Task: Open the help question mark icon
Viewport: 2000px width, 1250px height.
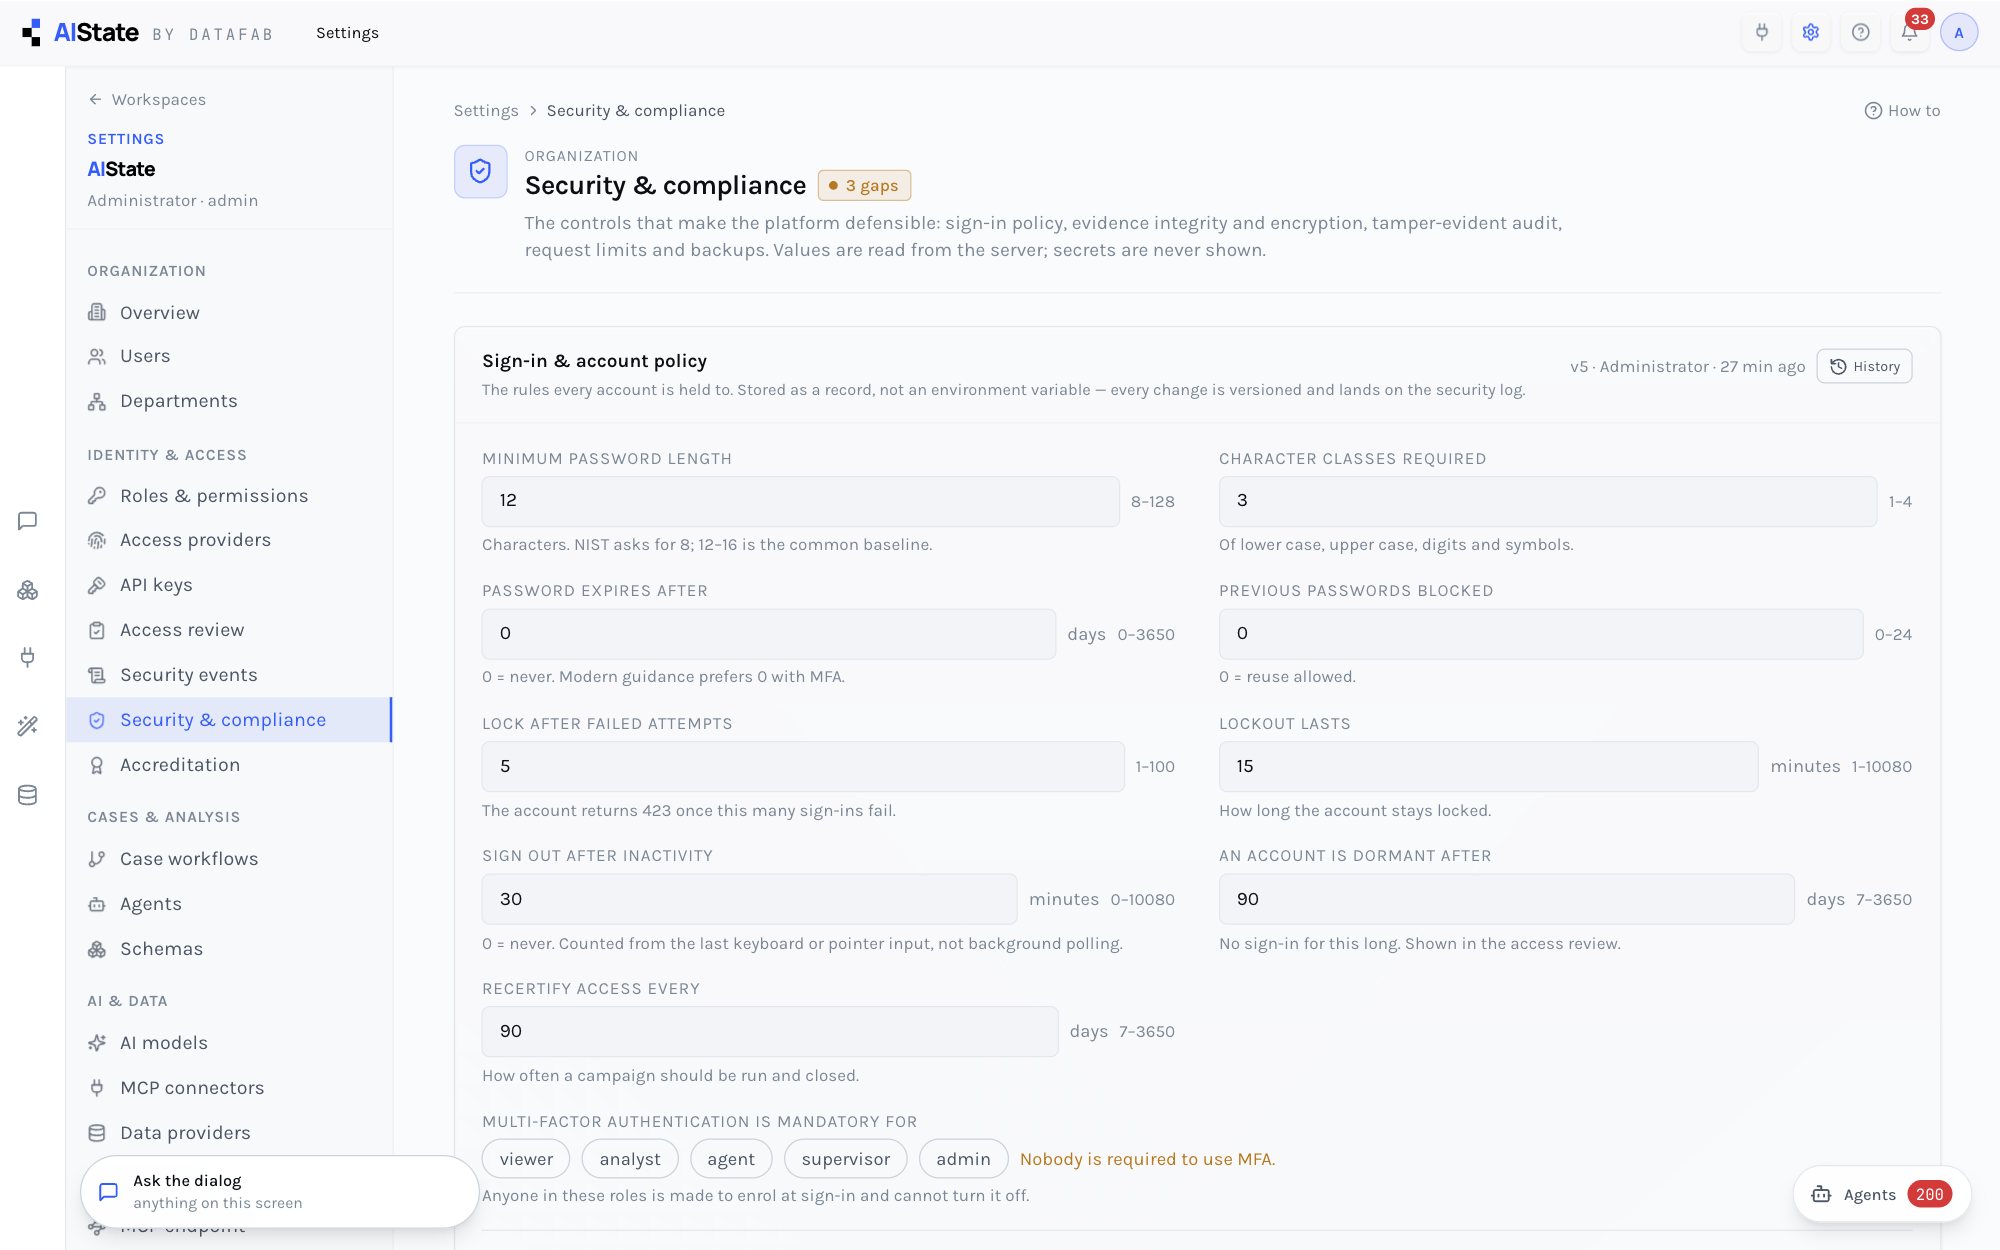Action: click(1860, 32)
